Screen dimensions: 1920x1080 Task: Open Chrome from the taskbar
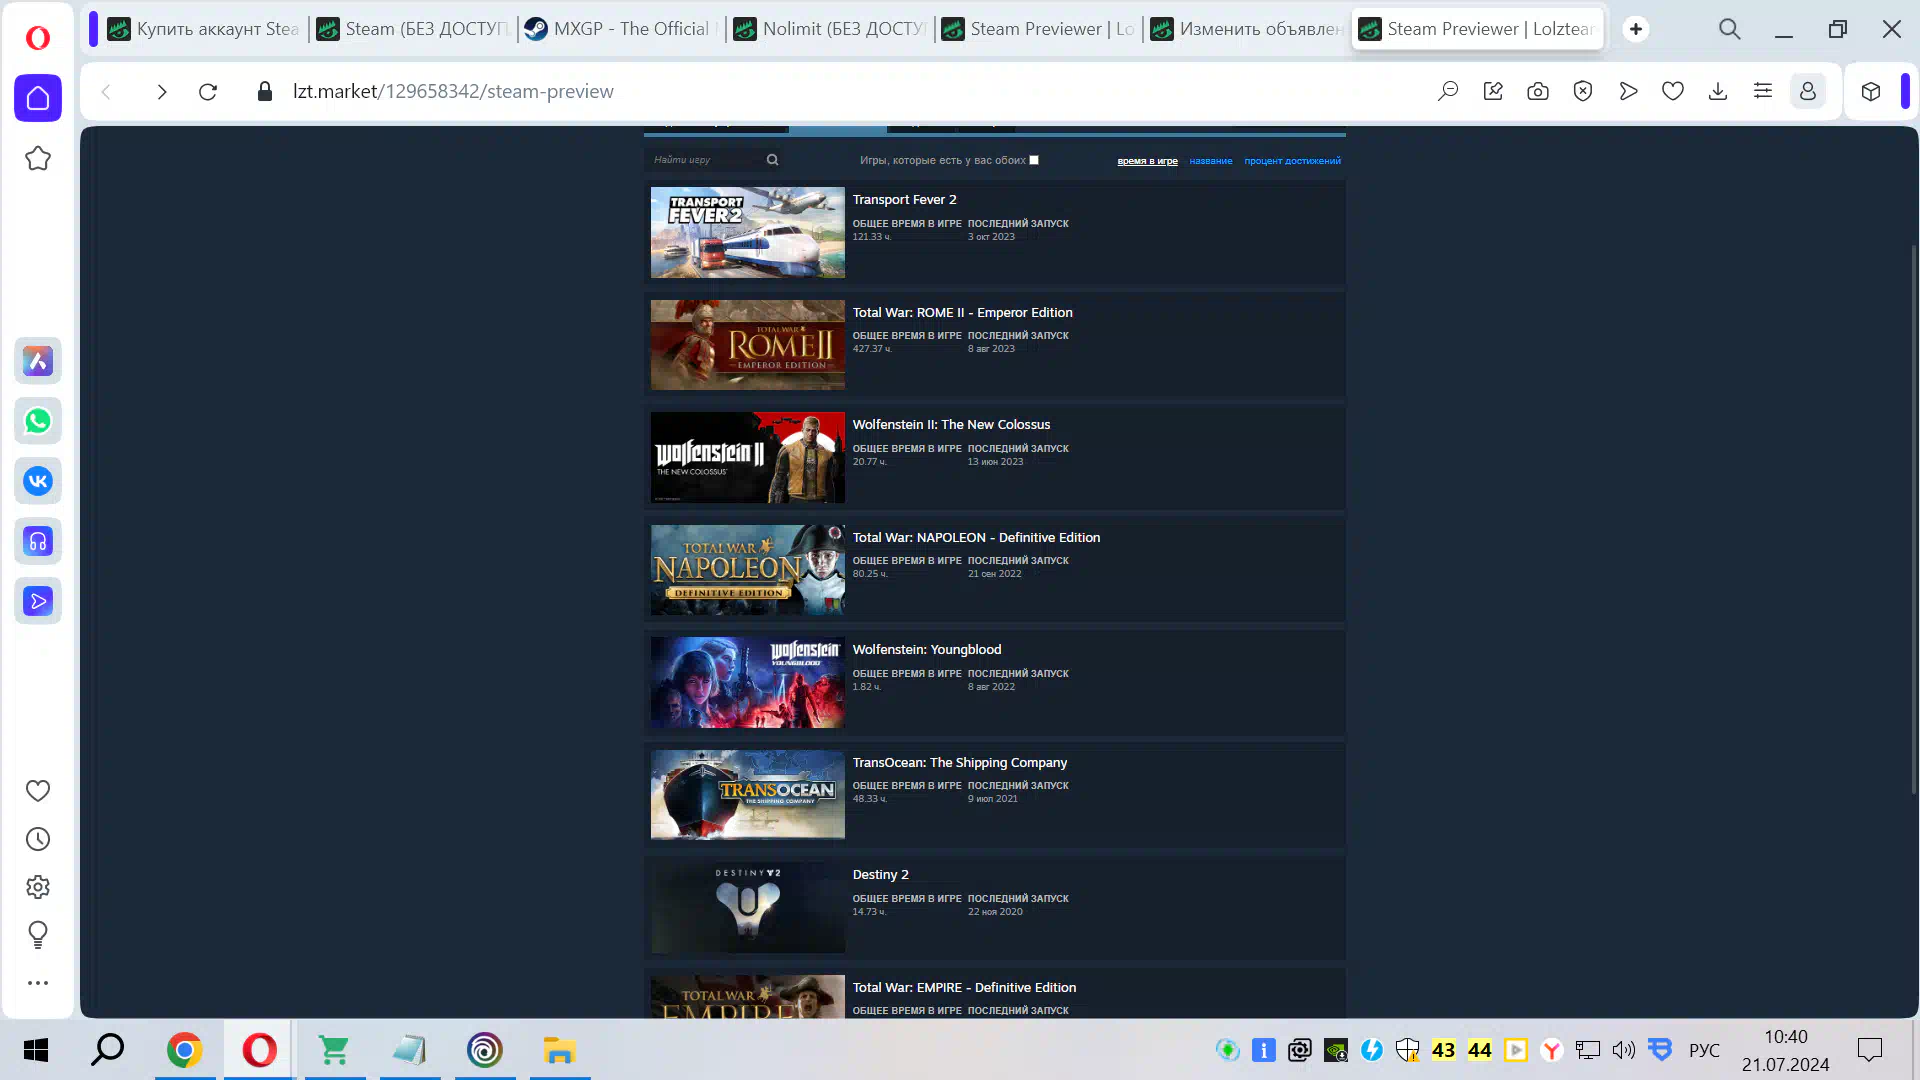click(x=184, y=1050)
